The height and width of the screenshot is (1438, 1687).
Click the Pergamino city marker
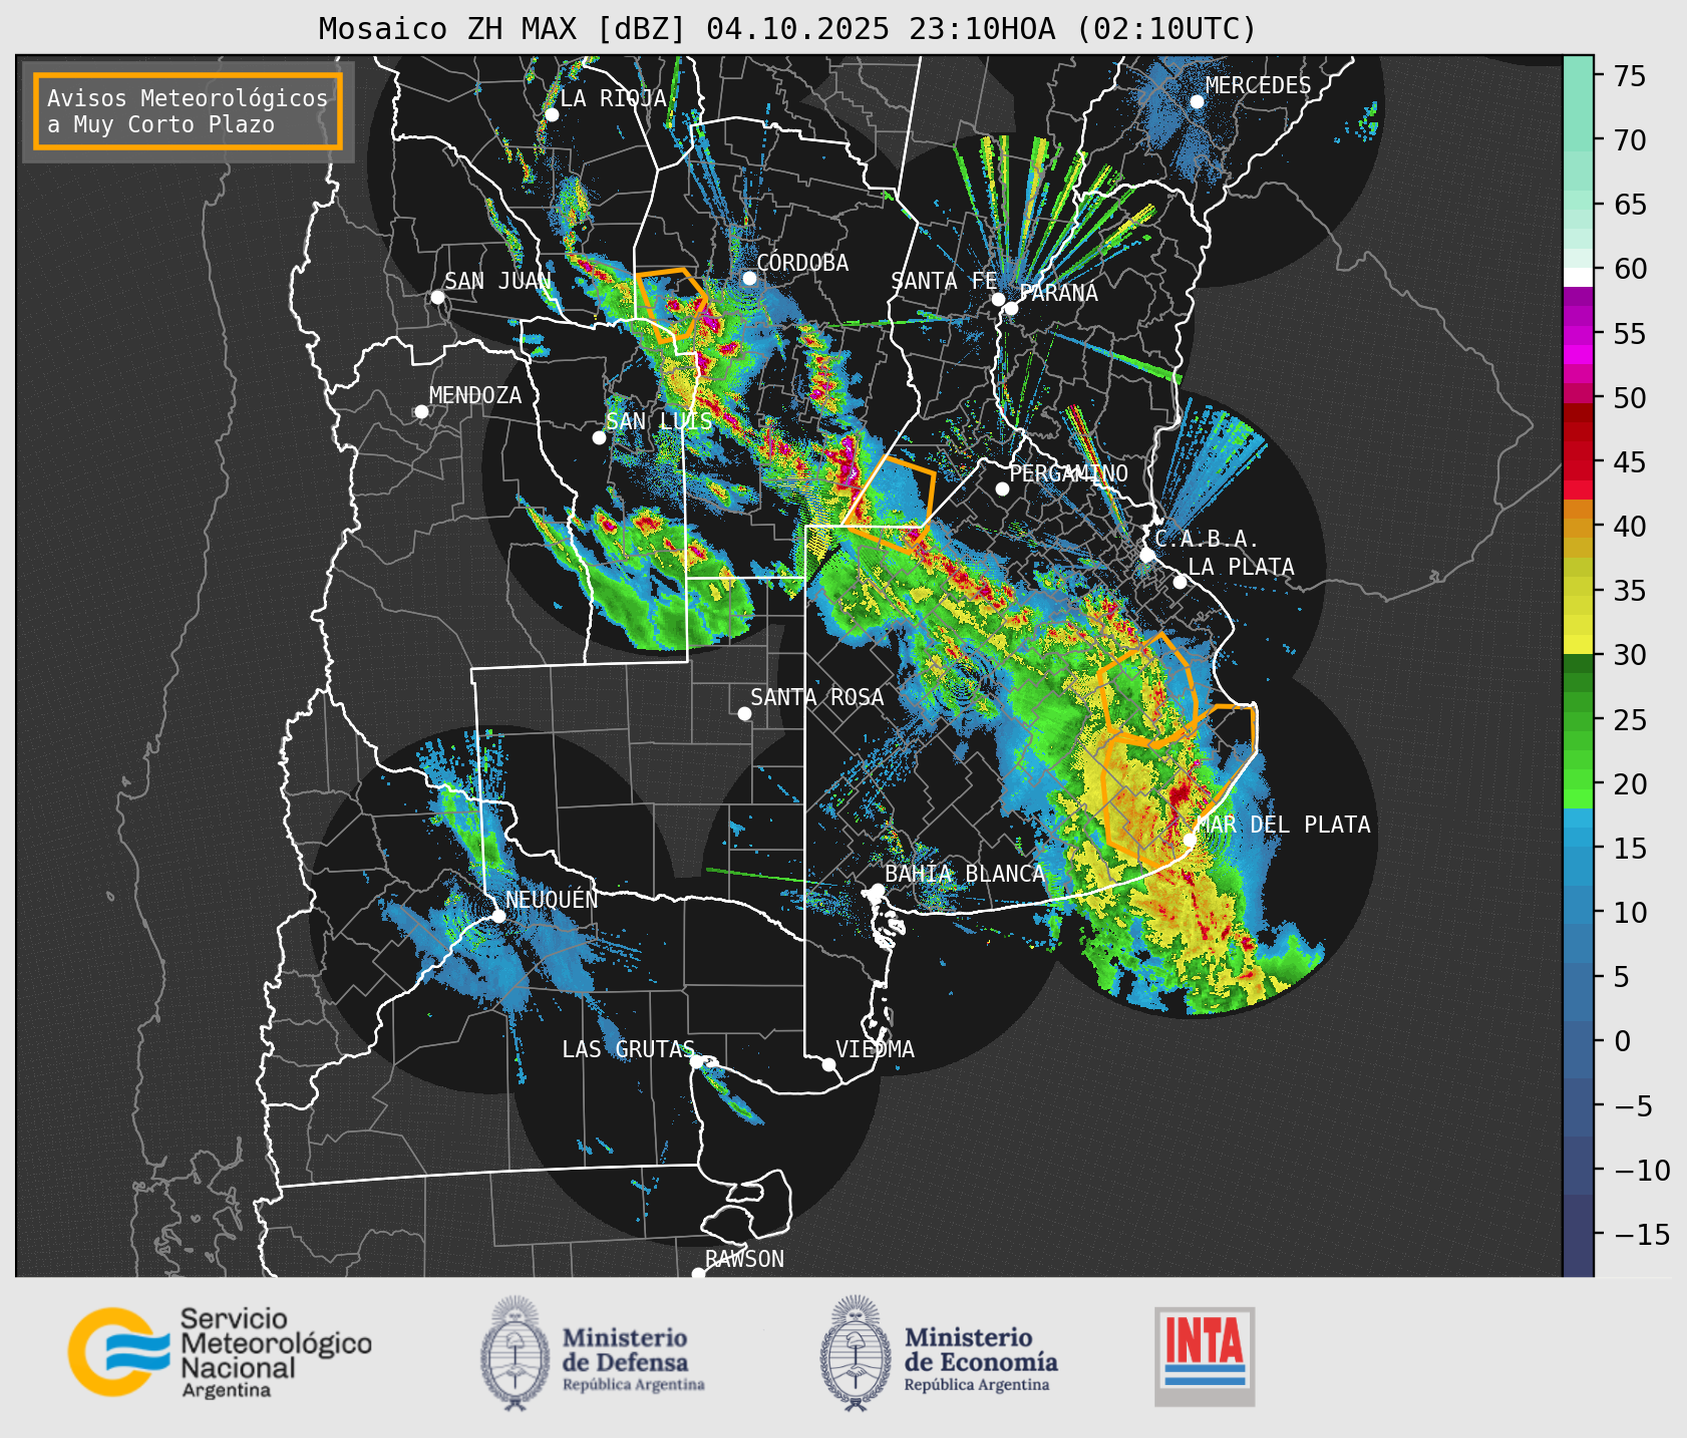1002,489
